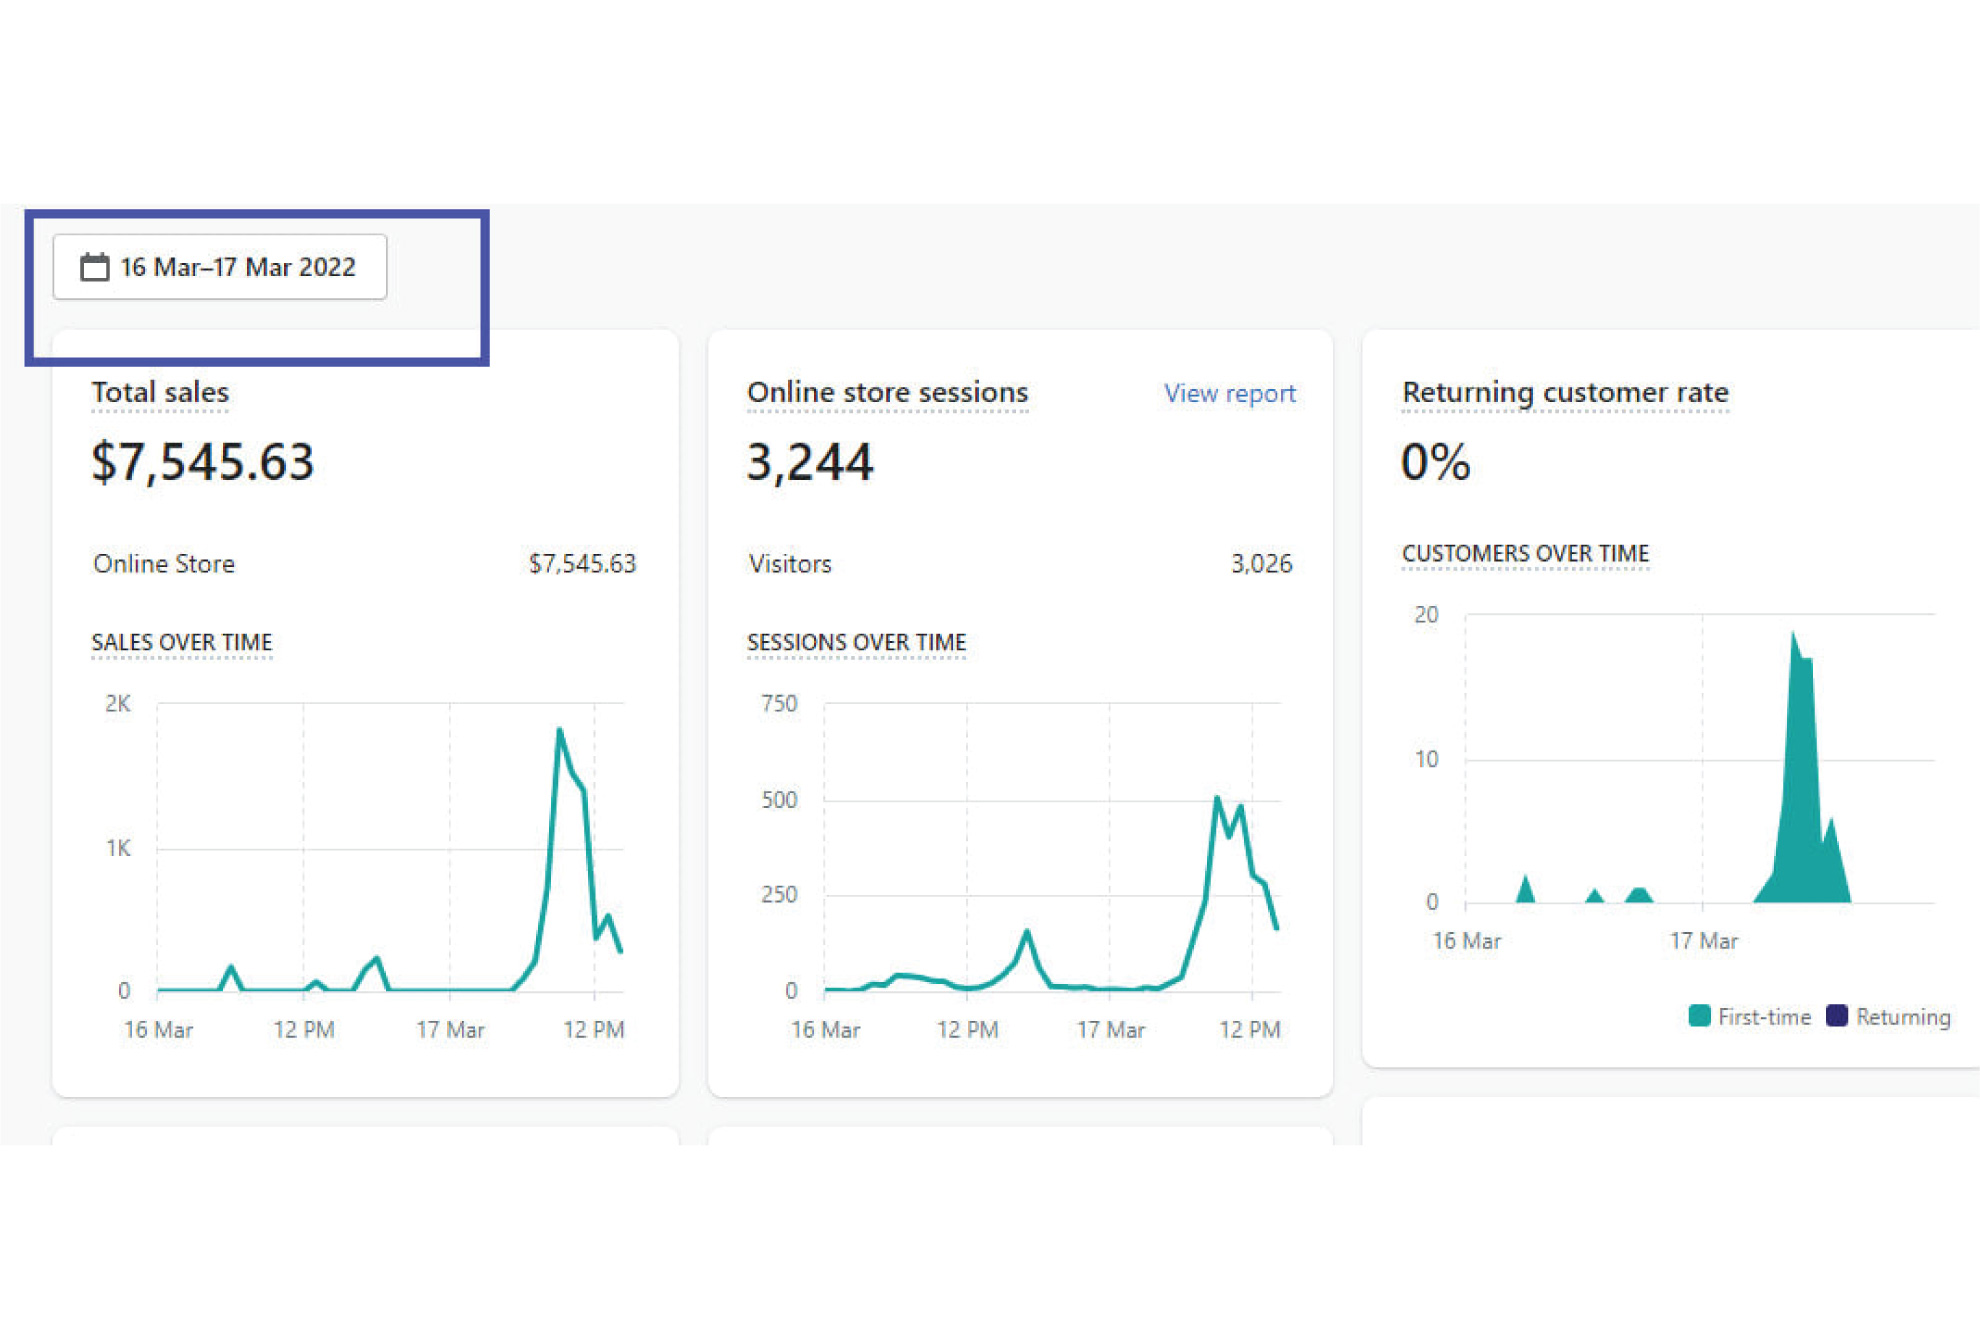Open the 16 Mar–17 Mar 2022 date range

tap(237, 267)
